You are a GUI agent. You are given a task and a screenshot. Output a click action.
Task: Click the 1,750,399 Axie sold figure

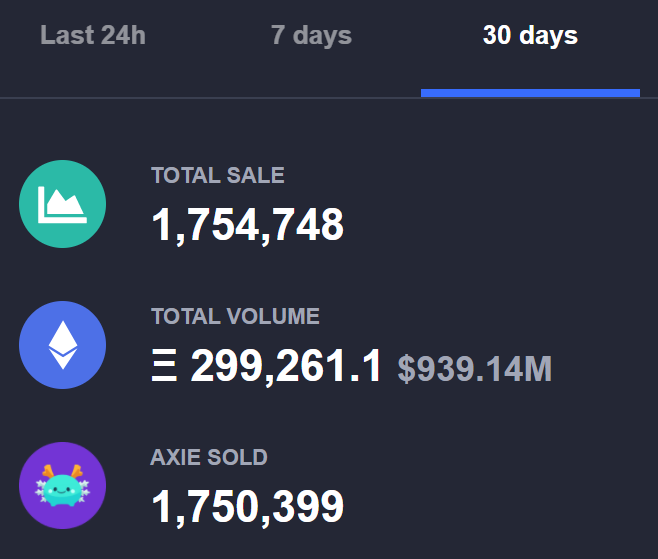(x=247, y=508)
